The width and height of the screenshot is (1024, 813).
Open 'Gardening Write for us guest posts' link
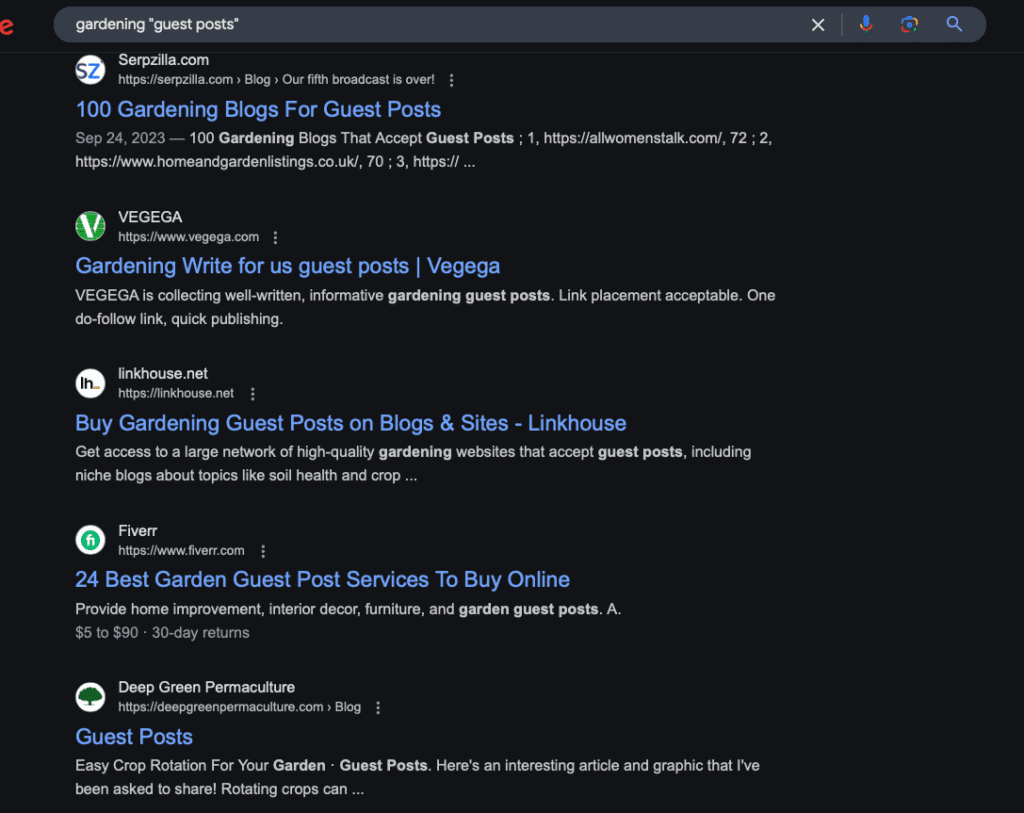(287, 266)
